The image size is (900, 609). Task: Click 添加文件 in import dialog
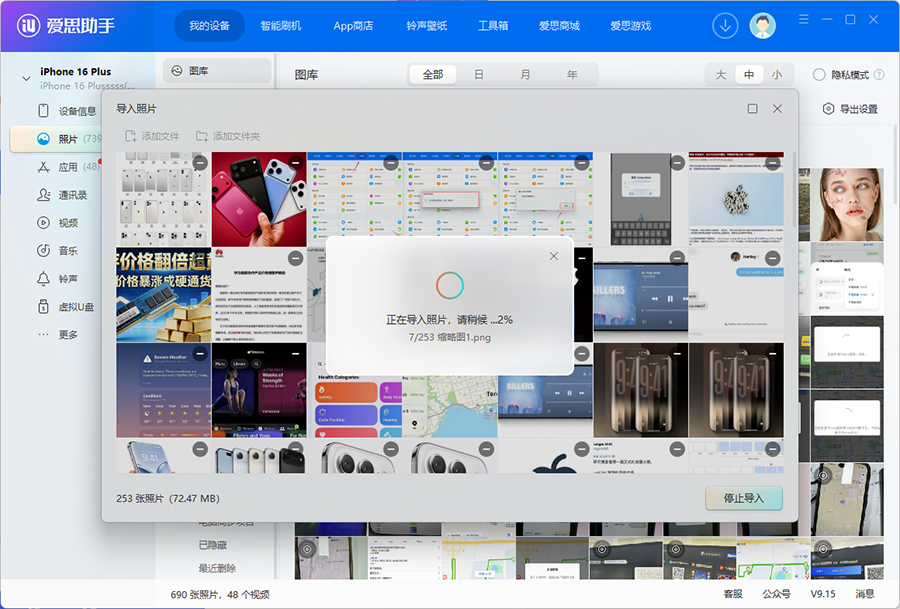[153, 136]
